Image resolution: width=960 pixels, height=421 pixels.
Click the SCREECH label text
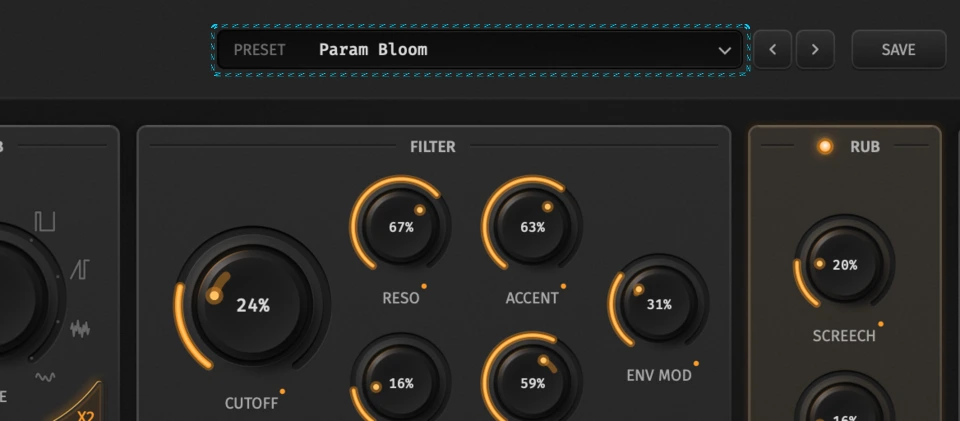[844, 335]
